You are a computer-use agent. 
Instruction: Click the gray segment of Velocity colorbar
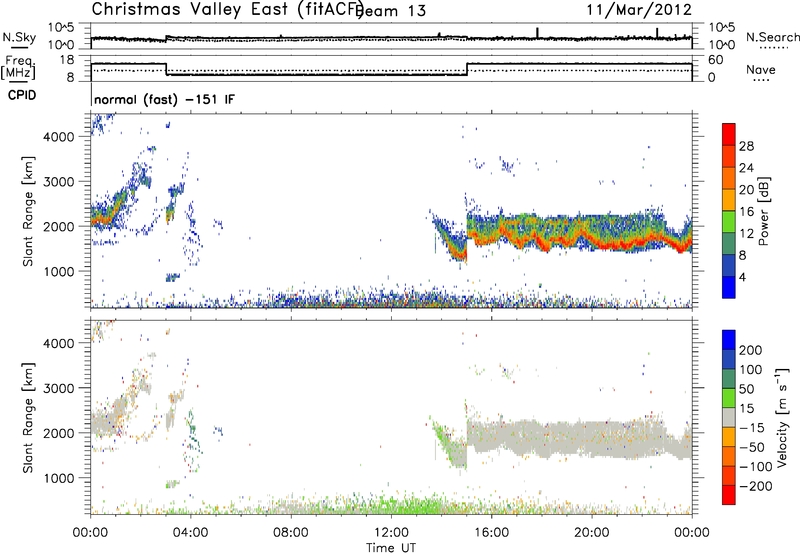pyautogui.click(x=729, y=417)
